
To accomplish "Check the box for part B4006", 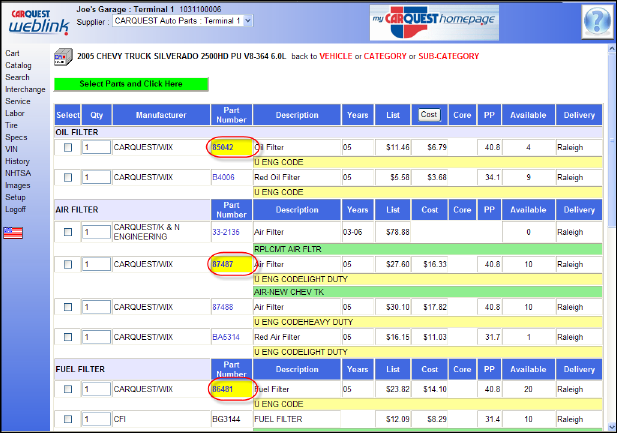I will [68, 178].
